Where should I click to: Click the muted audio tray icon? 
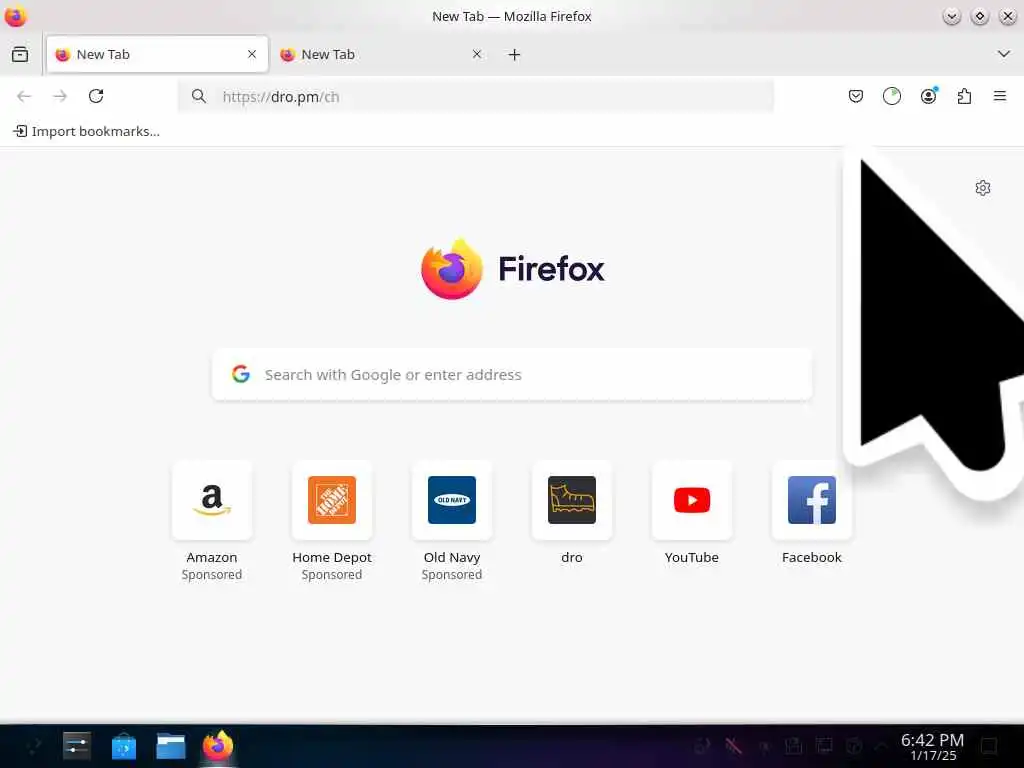click(733, 746)
